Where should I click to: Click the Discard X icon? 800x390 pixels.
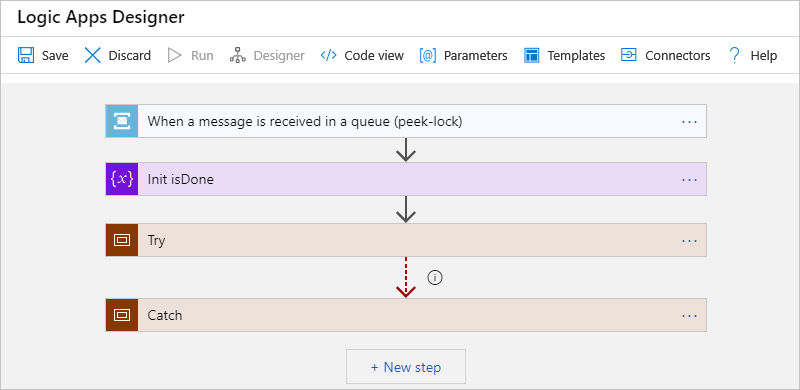pos(92,55)
